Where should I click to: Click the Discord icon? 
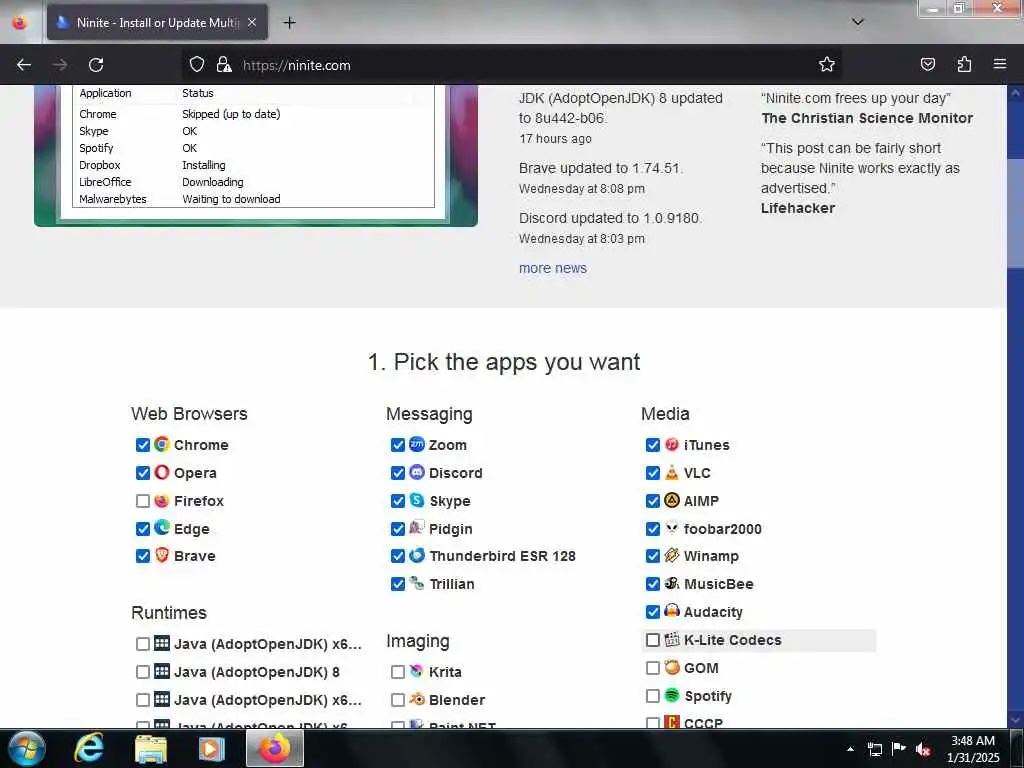point(417,472)
